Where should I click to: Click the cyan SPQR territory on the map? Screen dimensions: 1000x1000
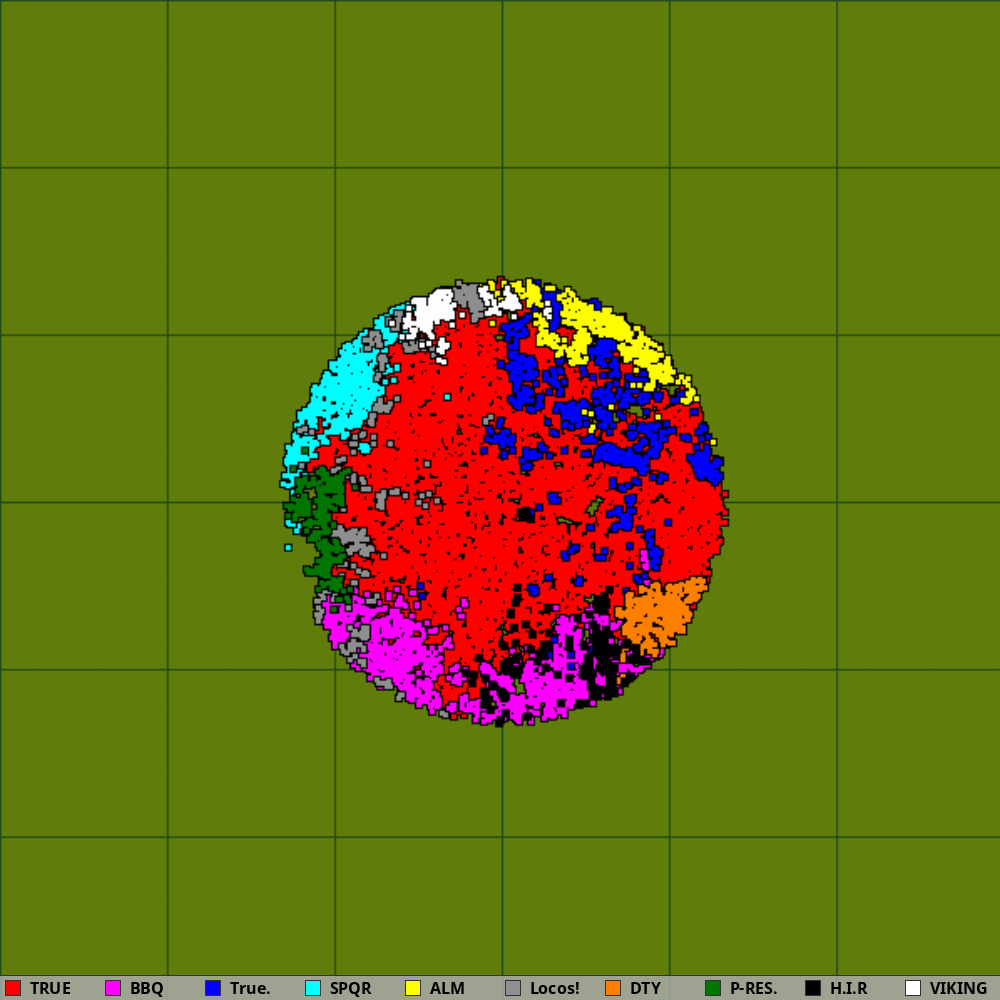pyautogui.click(x=340, y=390)
